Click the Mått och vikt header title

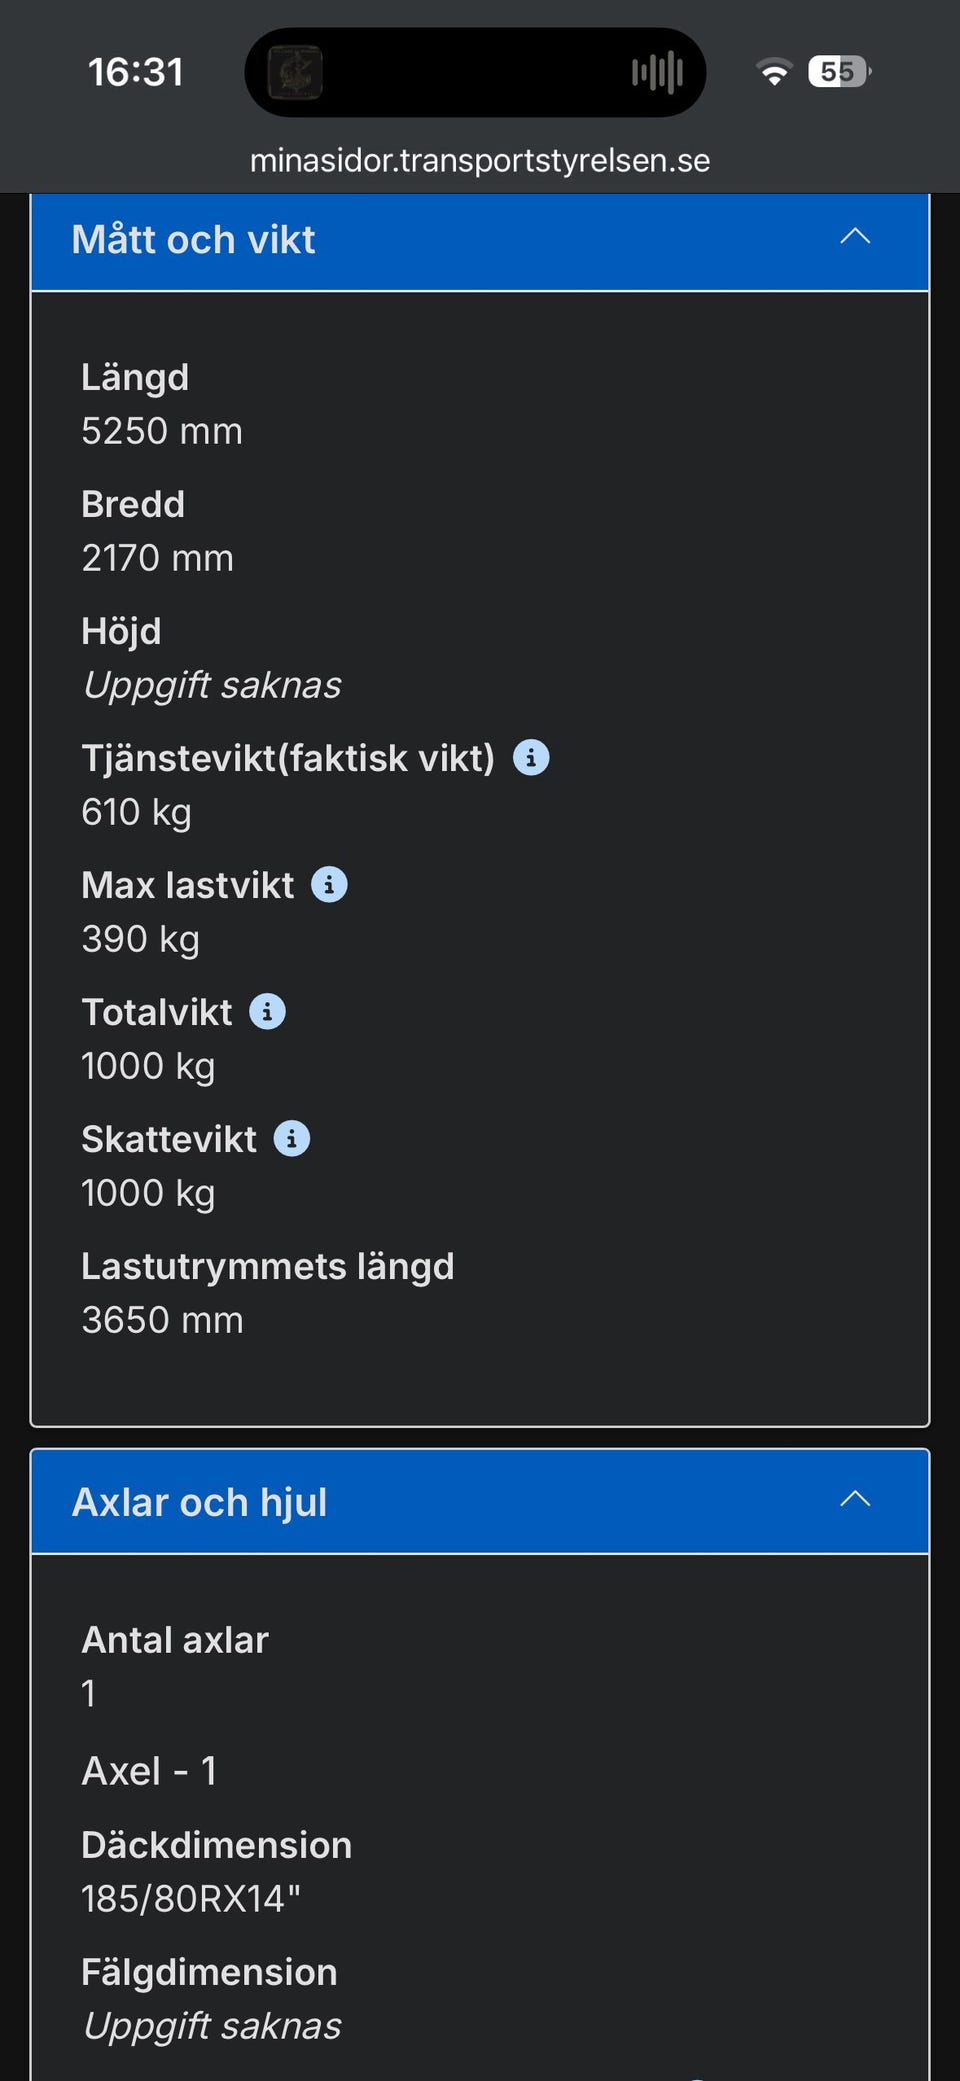pyautogui.click(x=194, y=240)
